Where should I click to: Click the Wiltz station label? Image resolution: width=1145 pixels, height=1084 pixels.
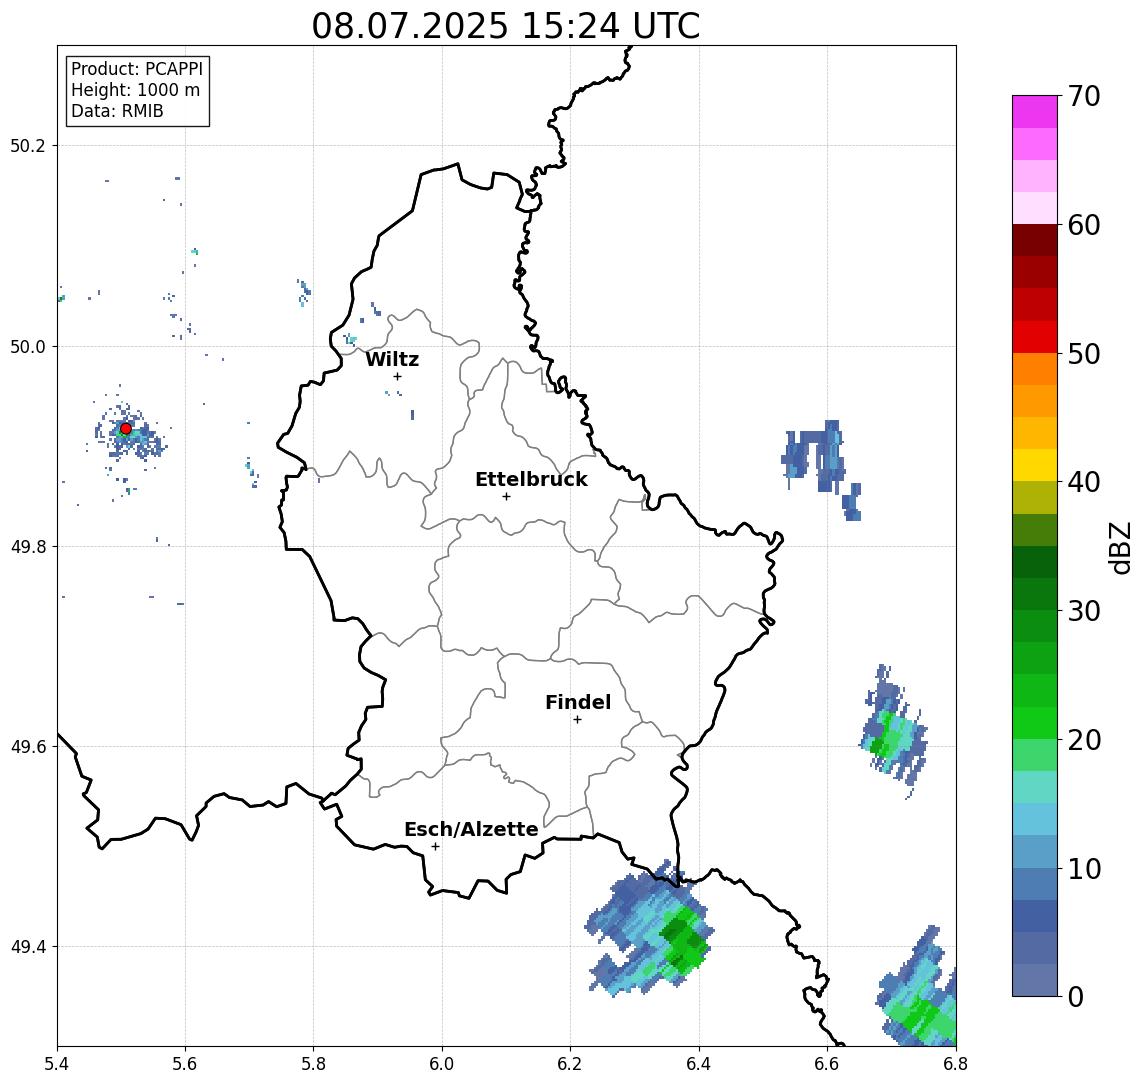(x=392, y=359)
